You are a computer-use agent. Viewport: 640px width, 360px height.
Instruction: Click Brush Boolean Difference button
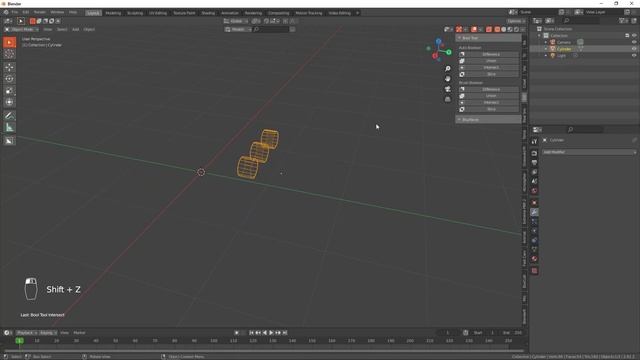488,89
